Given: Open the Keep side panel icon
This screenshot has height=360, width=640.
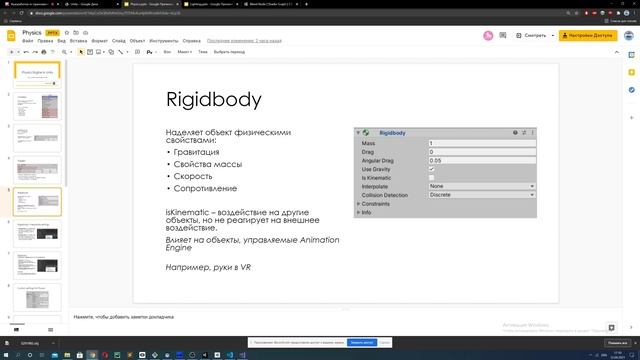Looking at the screenshot, I should [x=631, y=72].
